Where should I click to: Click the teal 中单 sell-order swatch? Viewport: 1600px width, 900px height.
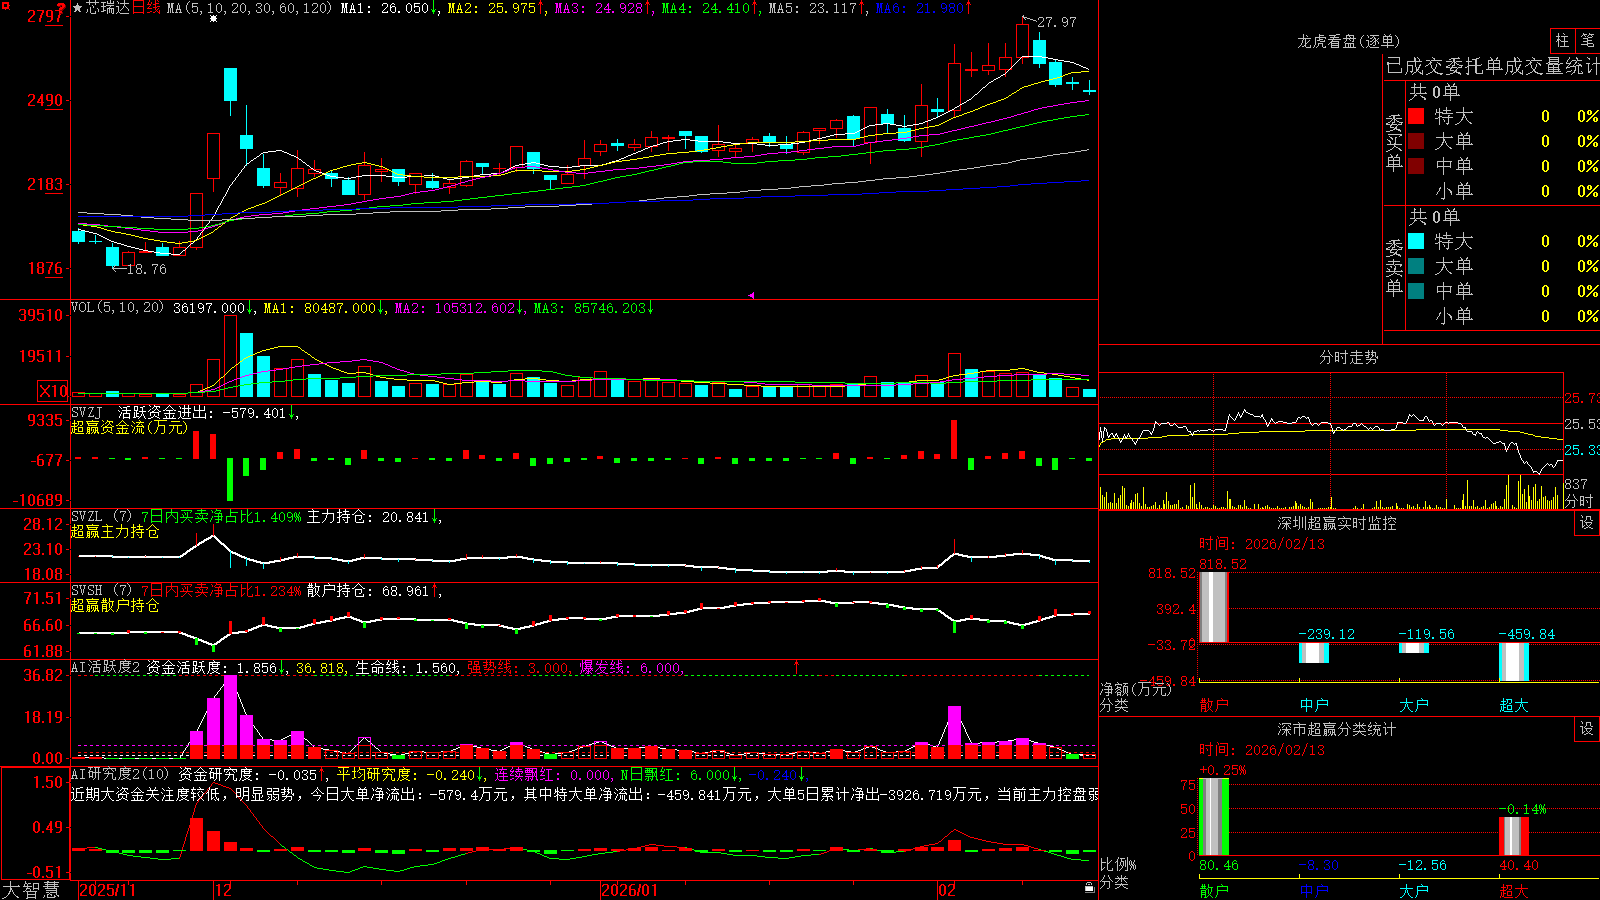(x=1416, y=291)
